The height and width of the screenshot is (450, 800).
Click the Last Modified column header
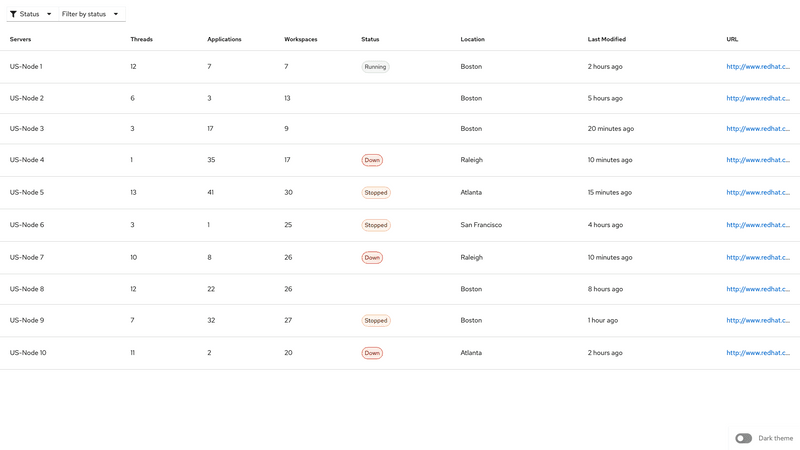[x=606, y=40]
